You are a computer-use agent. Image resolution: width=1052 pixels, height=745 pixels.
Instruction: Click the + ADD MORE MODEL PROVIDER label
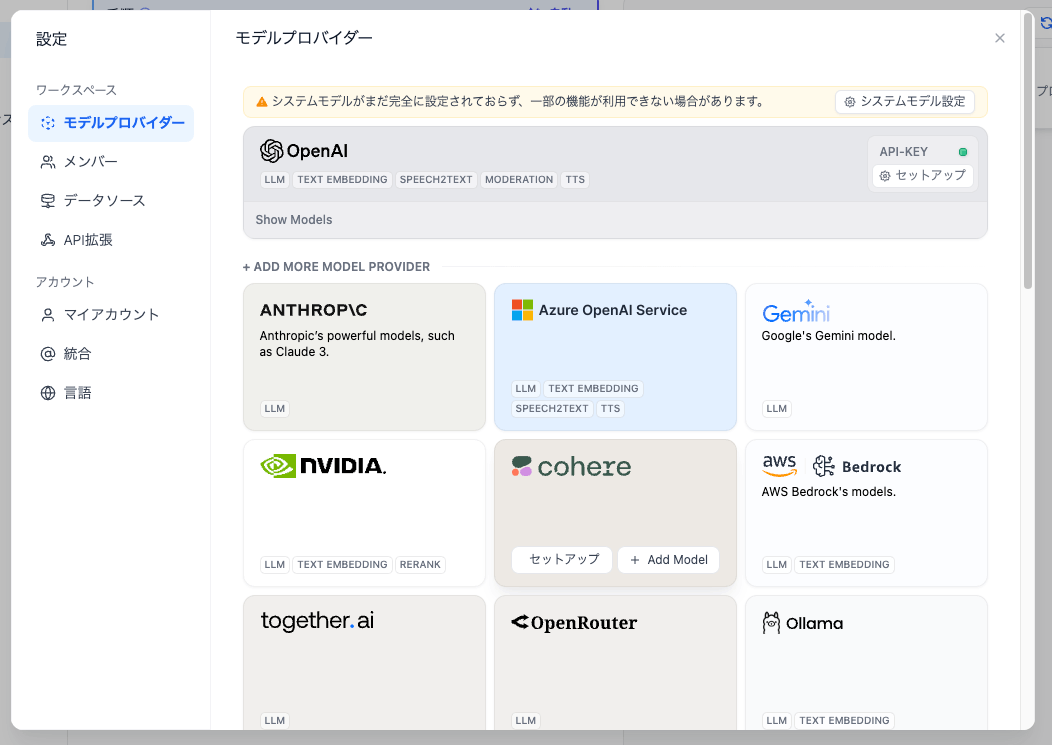336,266
